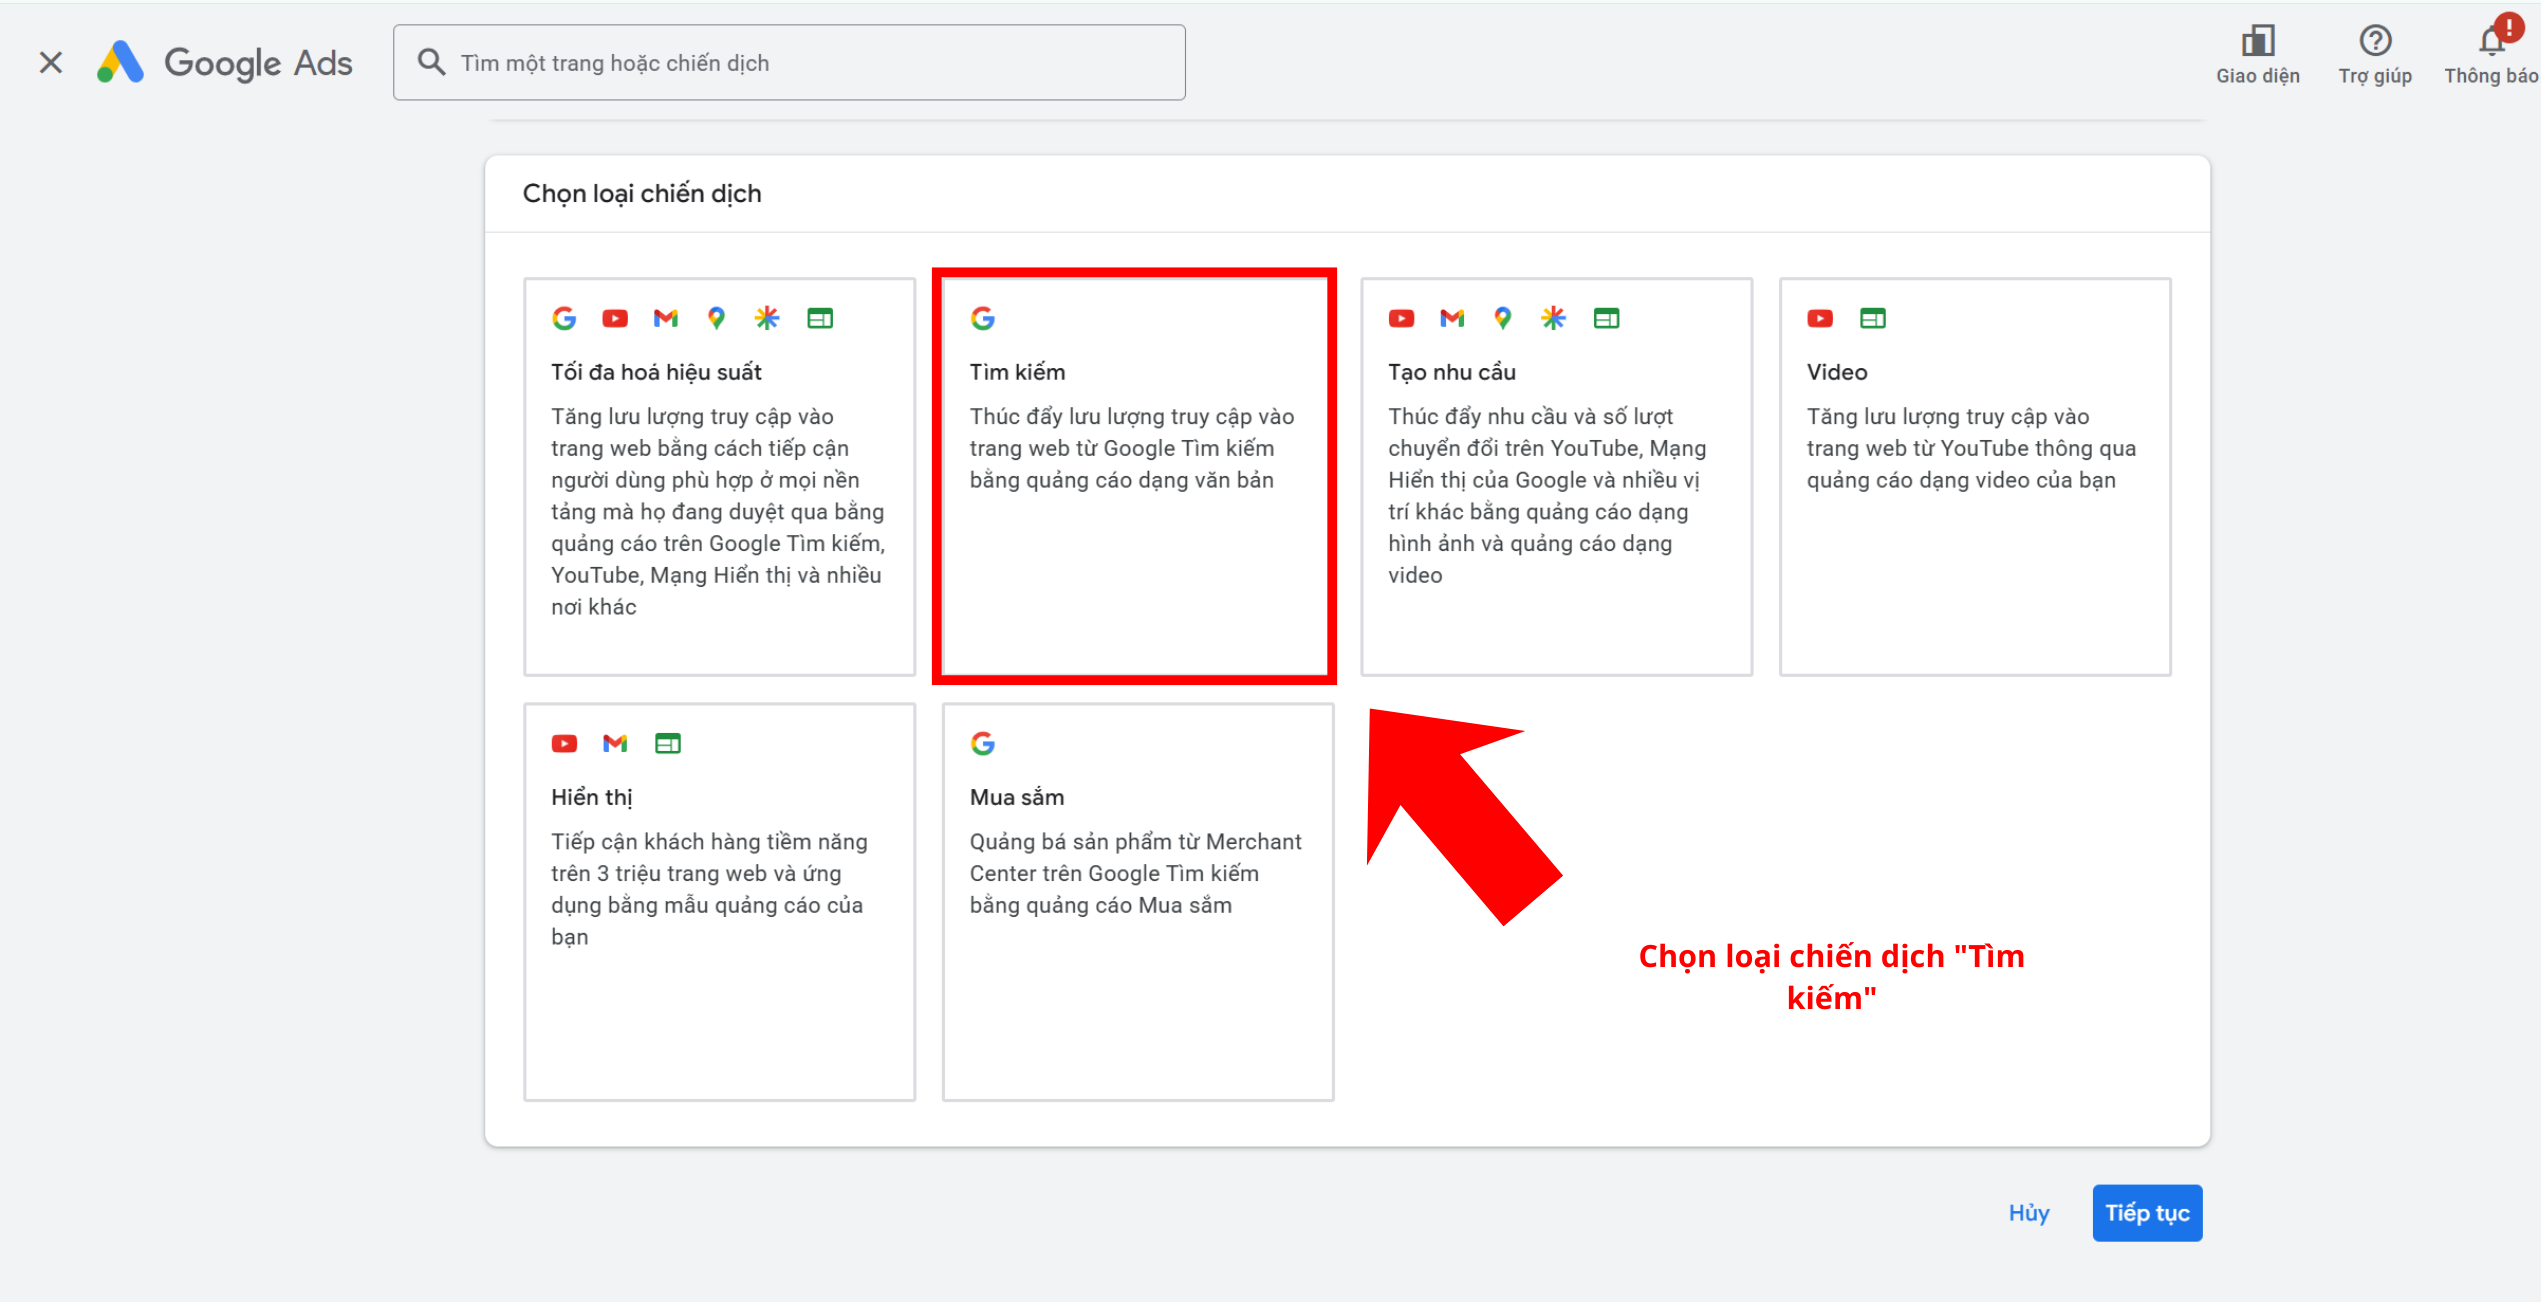2541x1302 pixels.
Task: Click the "Tối đa hoá hiệu suất" title text
Action: 656,372
